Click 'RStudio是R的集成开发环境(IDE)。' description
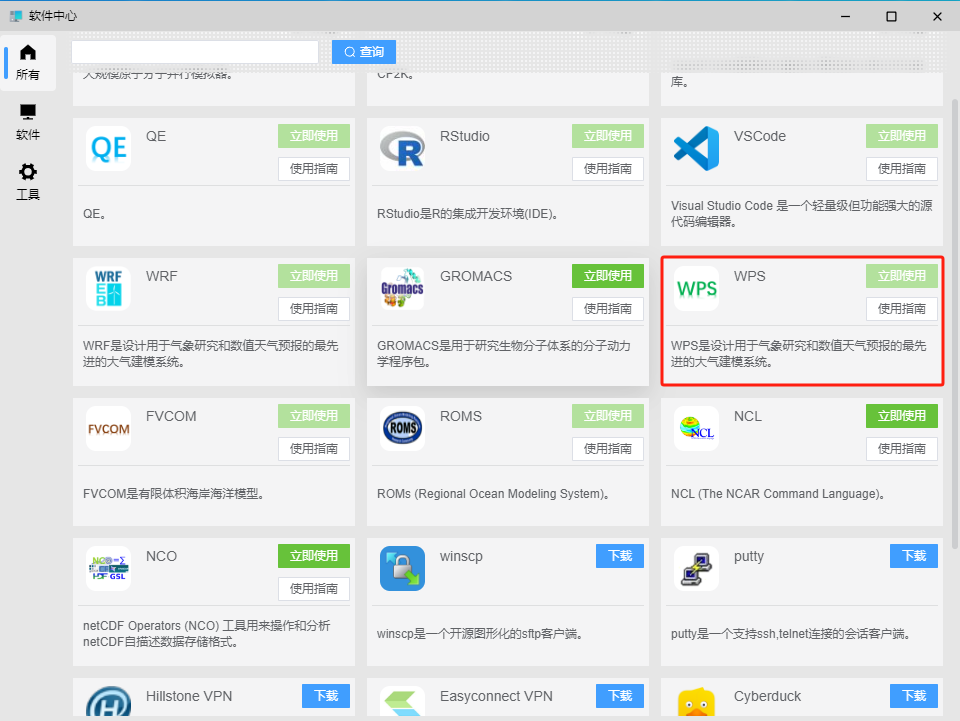This screenshot has width=960, height=721. coord(468,214)
